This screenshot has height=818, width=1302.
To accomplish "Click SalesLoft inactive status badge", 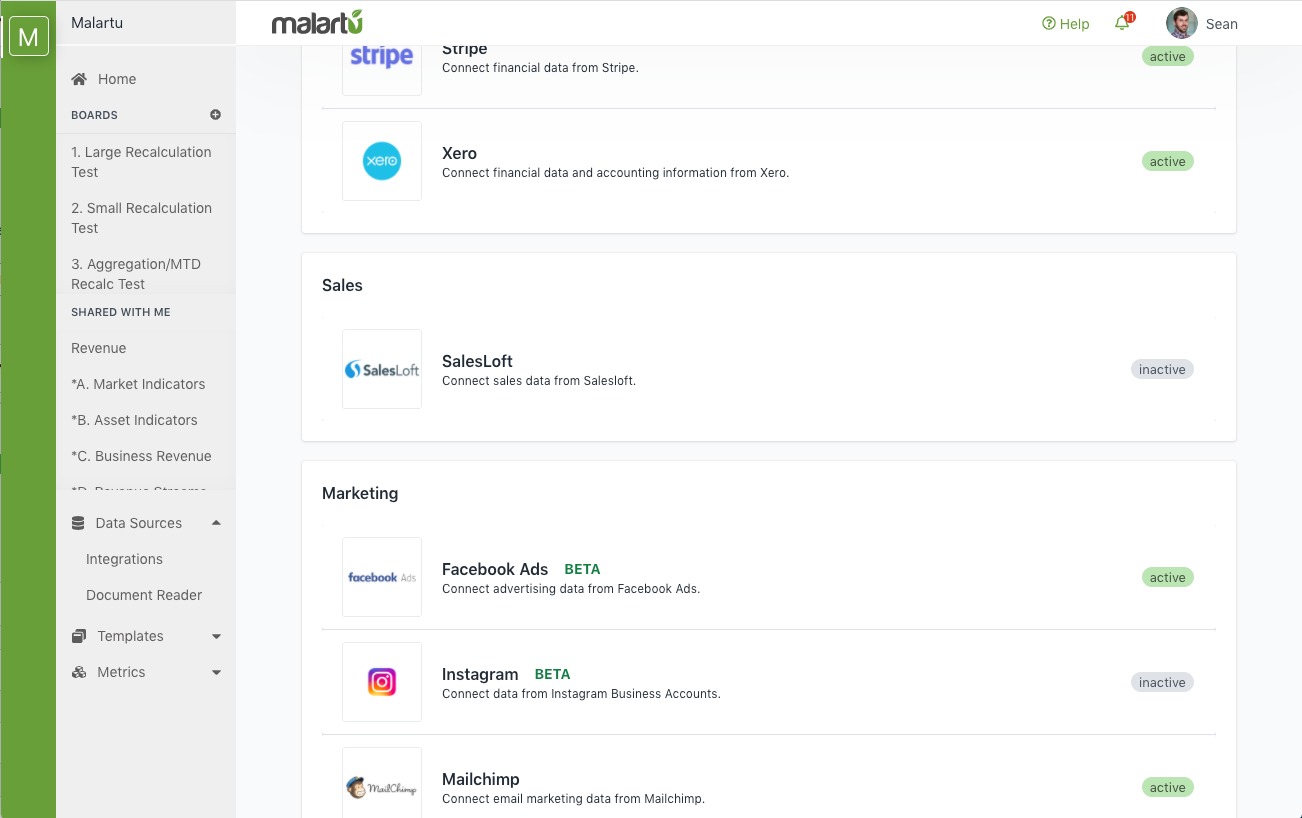I will tap(1162, 369).
